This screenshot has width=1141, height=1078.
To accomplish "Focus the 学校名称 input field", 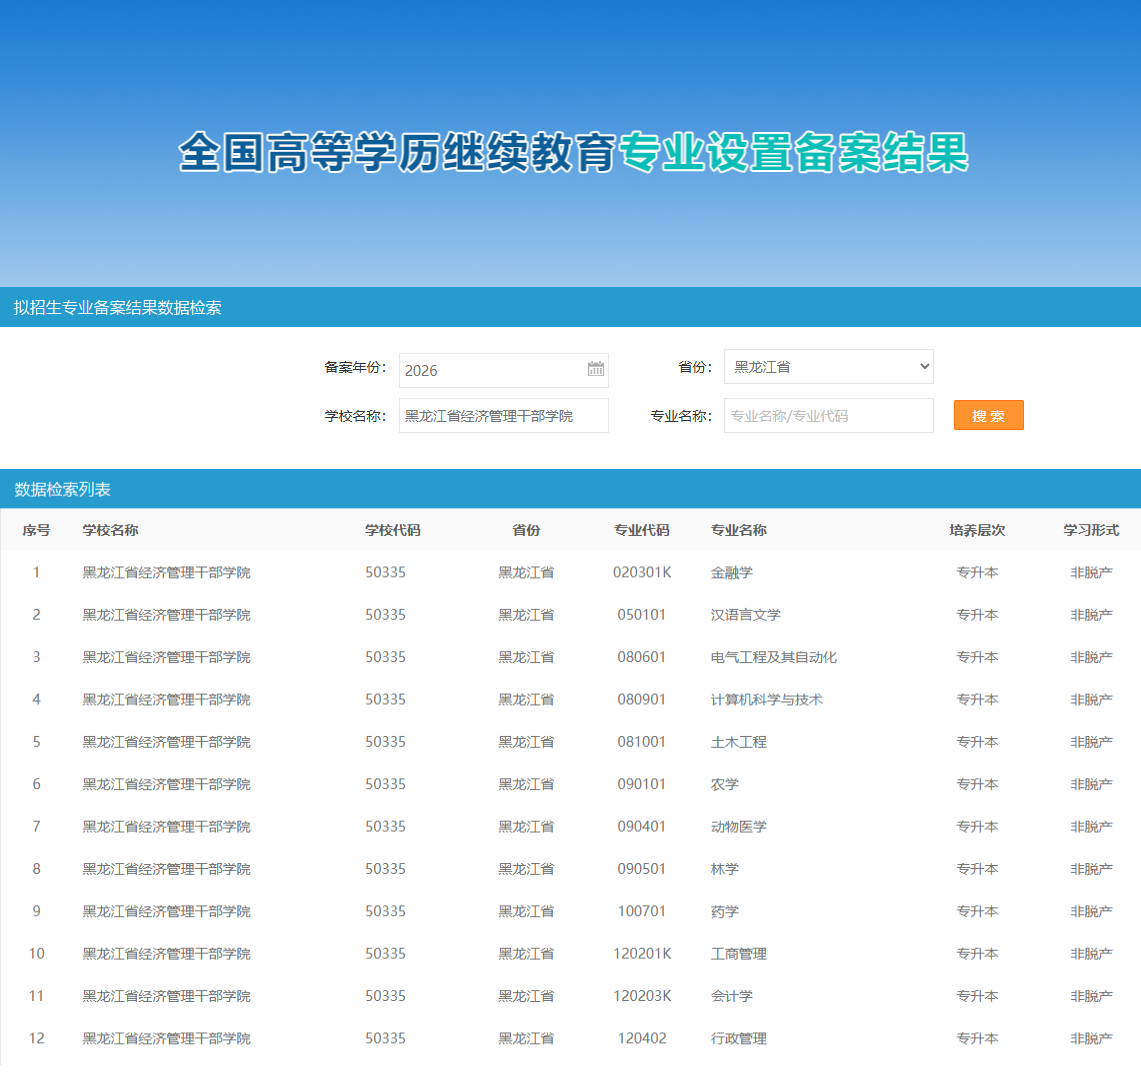I will pos(504,416).
